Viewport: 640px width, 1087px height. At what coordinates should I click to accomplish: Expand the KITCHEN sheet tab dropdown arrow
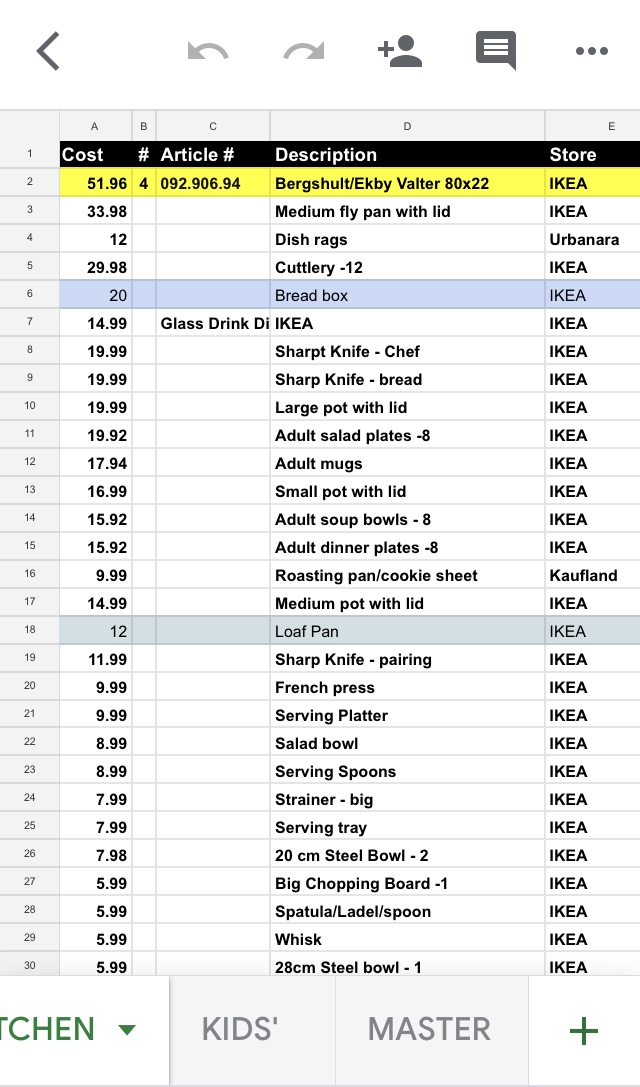point(126,1030)
